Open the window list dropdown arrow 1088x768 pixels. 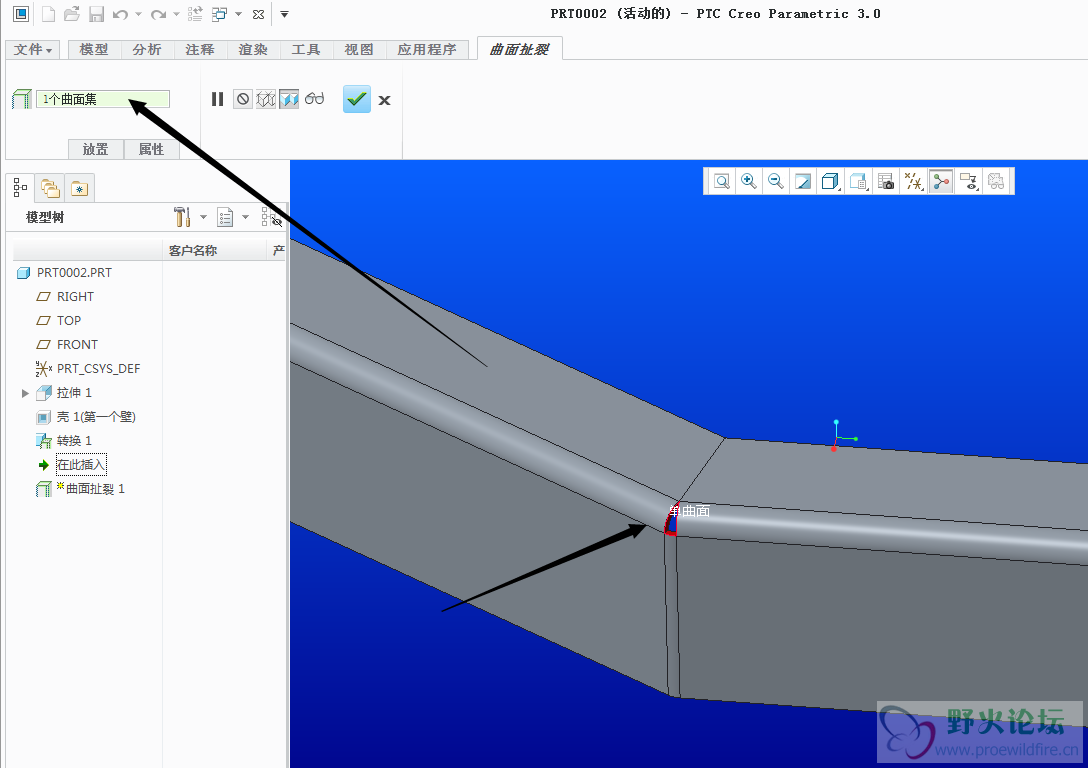coord(239,14)
